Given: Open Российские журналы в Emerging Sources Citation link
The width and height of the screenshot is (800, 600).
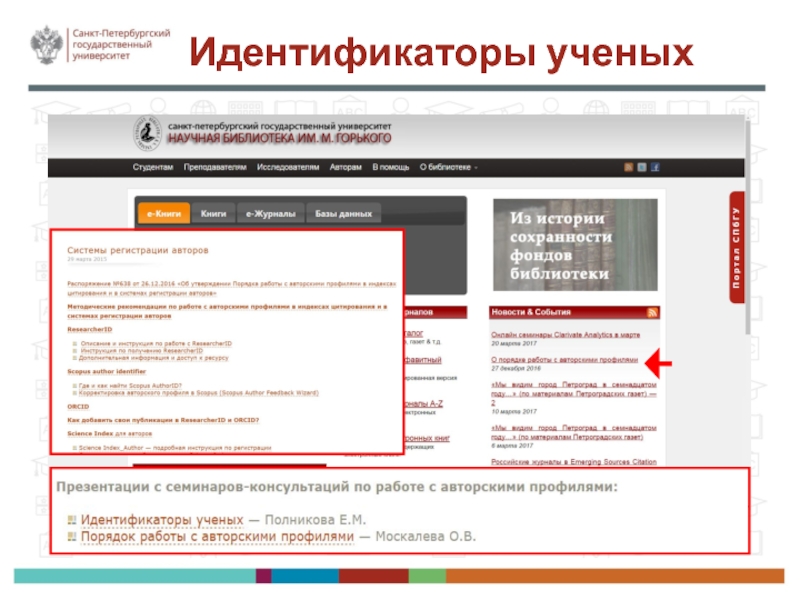Looking at the screenshot, I should [573, 462].
